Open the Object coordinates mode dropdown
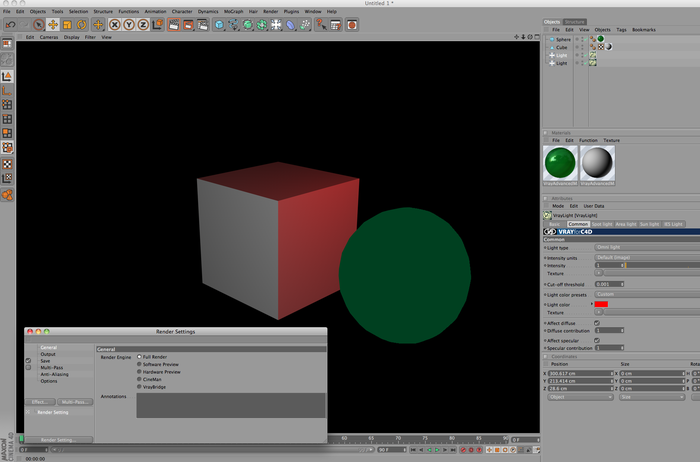Screen dimensions: 700x462 pos(579,397)
